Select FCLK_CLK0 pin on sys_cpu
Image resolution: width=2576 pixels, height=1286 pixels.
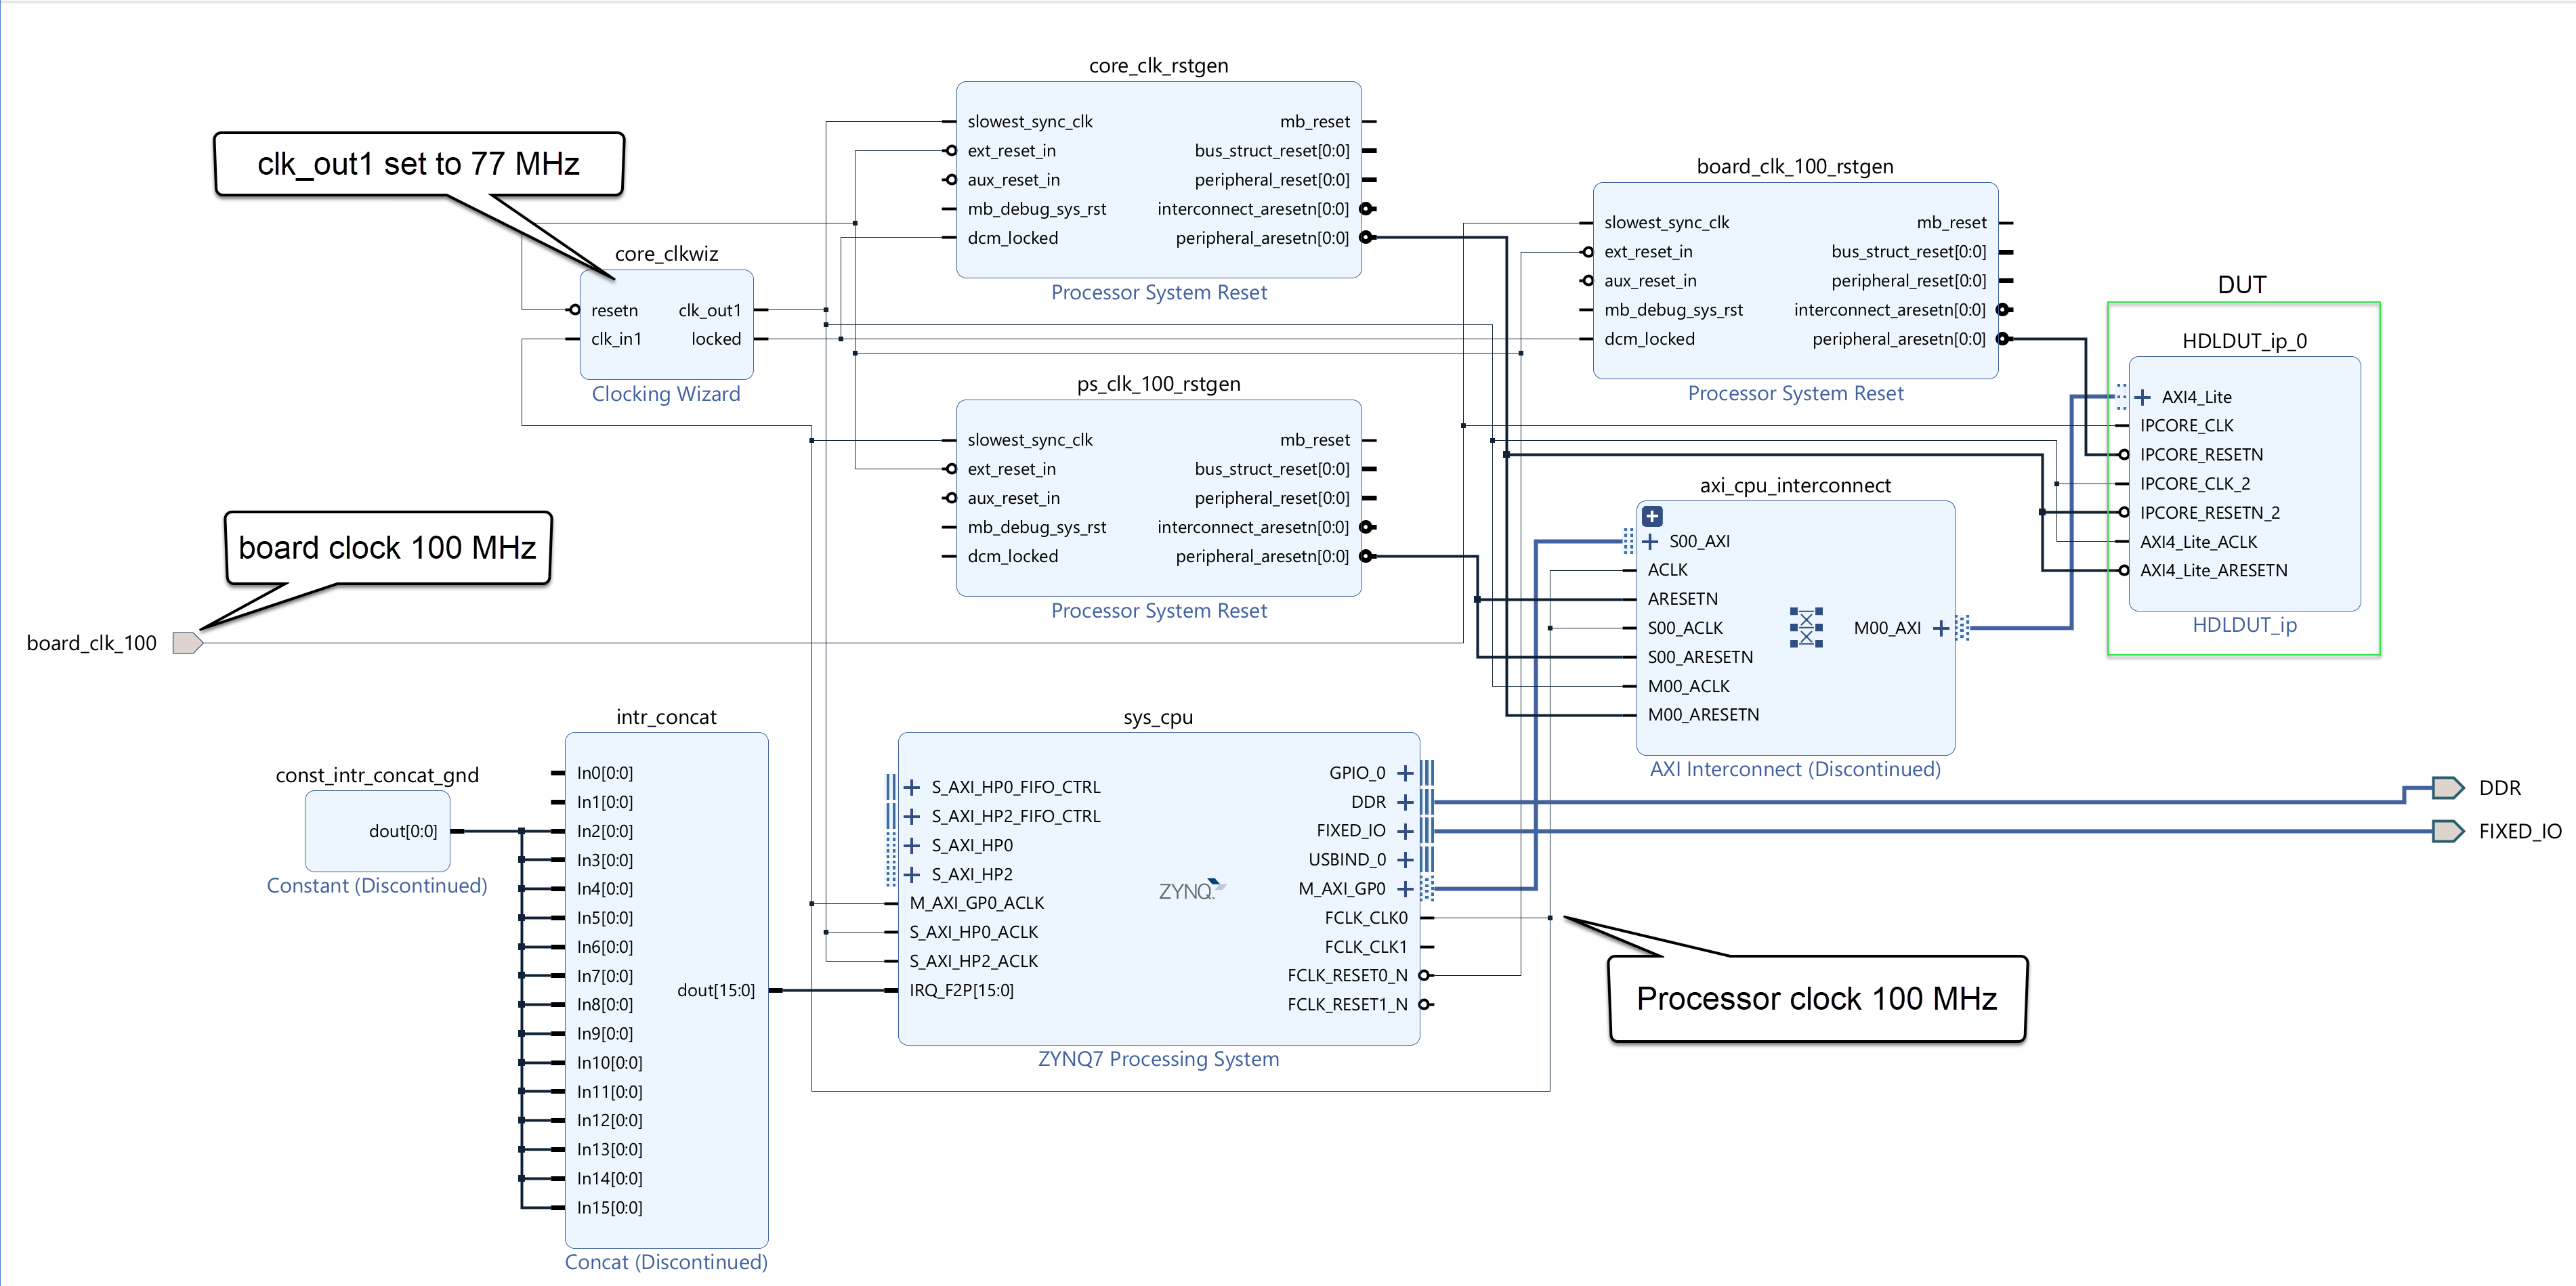pos(1366,918)
